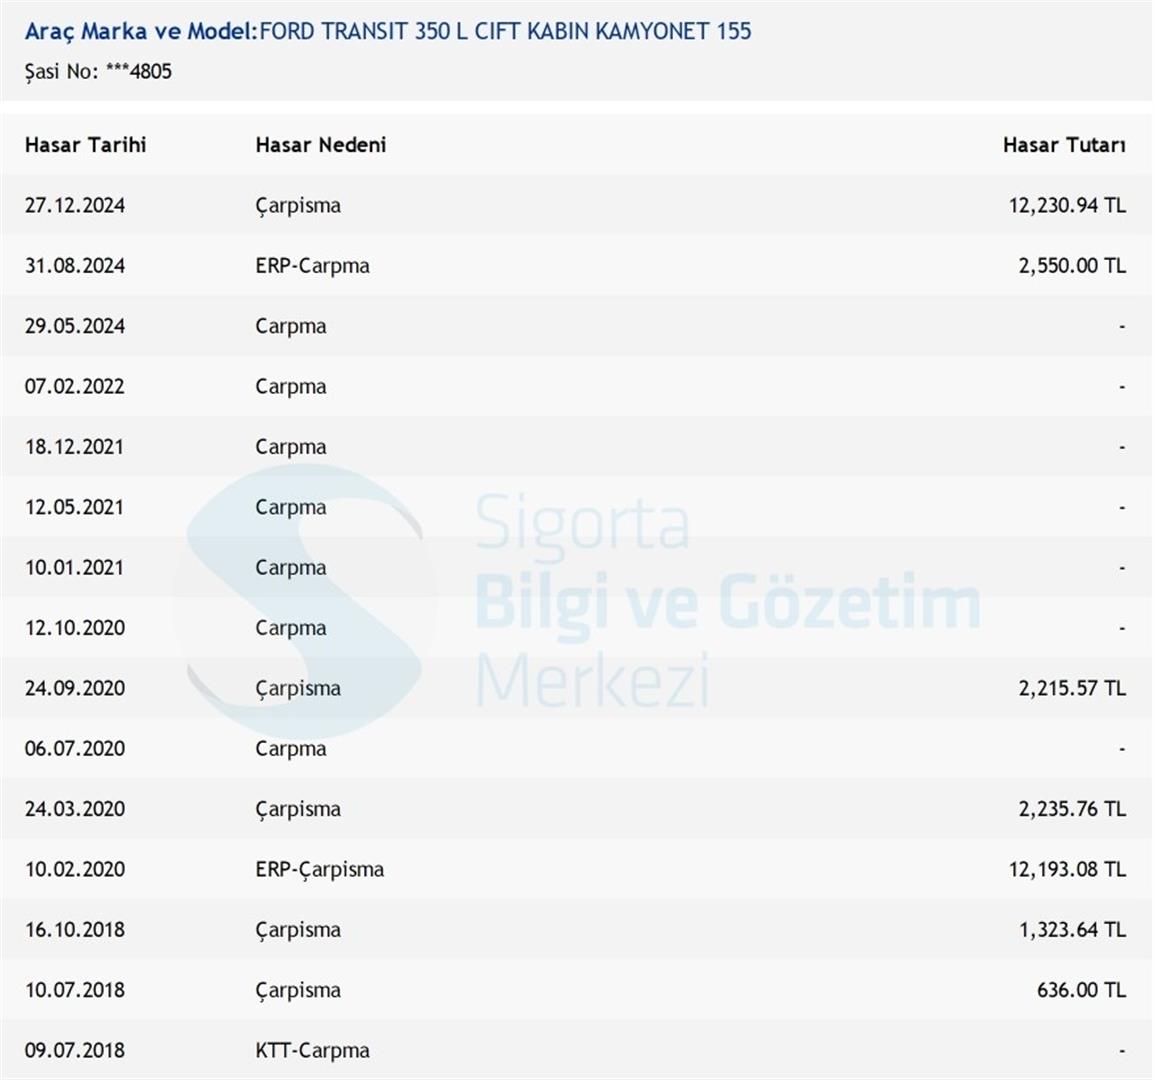
Task: Click Çarpisma in the 27.12.2024 row
Action: click(x=298, y=205)
